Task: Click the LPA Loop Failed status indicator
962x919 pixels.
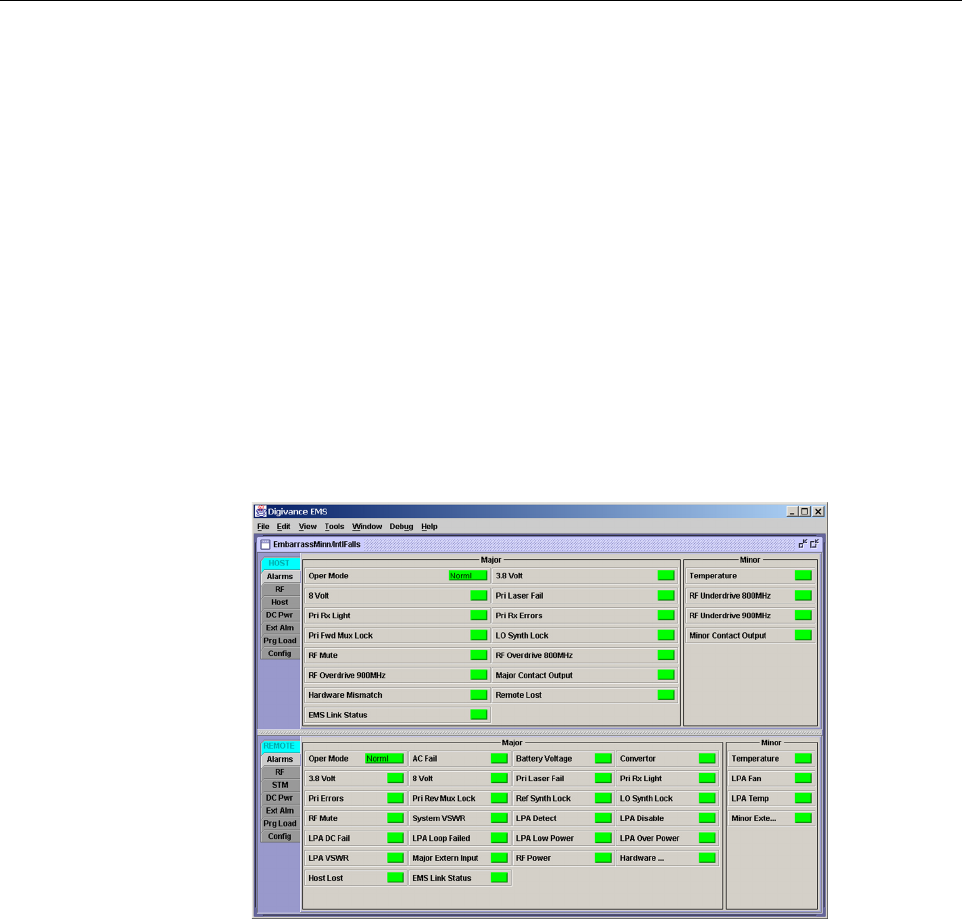Action: tap(499, 838)
